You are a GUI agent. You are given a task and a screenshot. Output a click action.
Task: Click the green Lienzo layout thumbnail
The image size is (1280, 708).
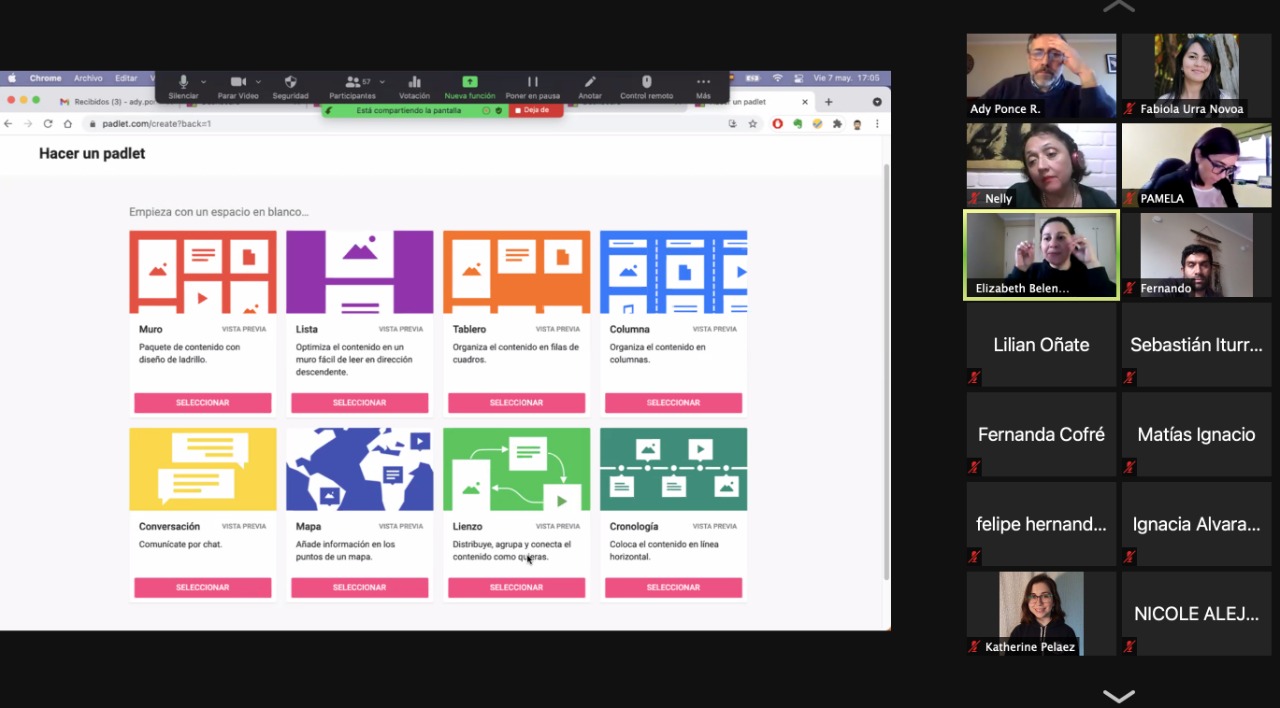(517, 469)
